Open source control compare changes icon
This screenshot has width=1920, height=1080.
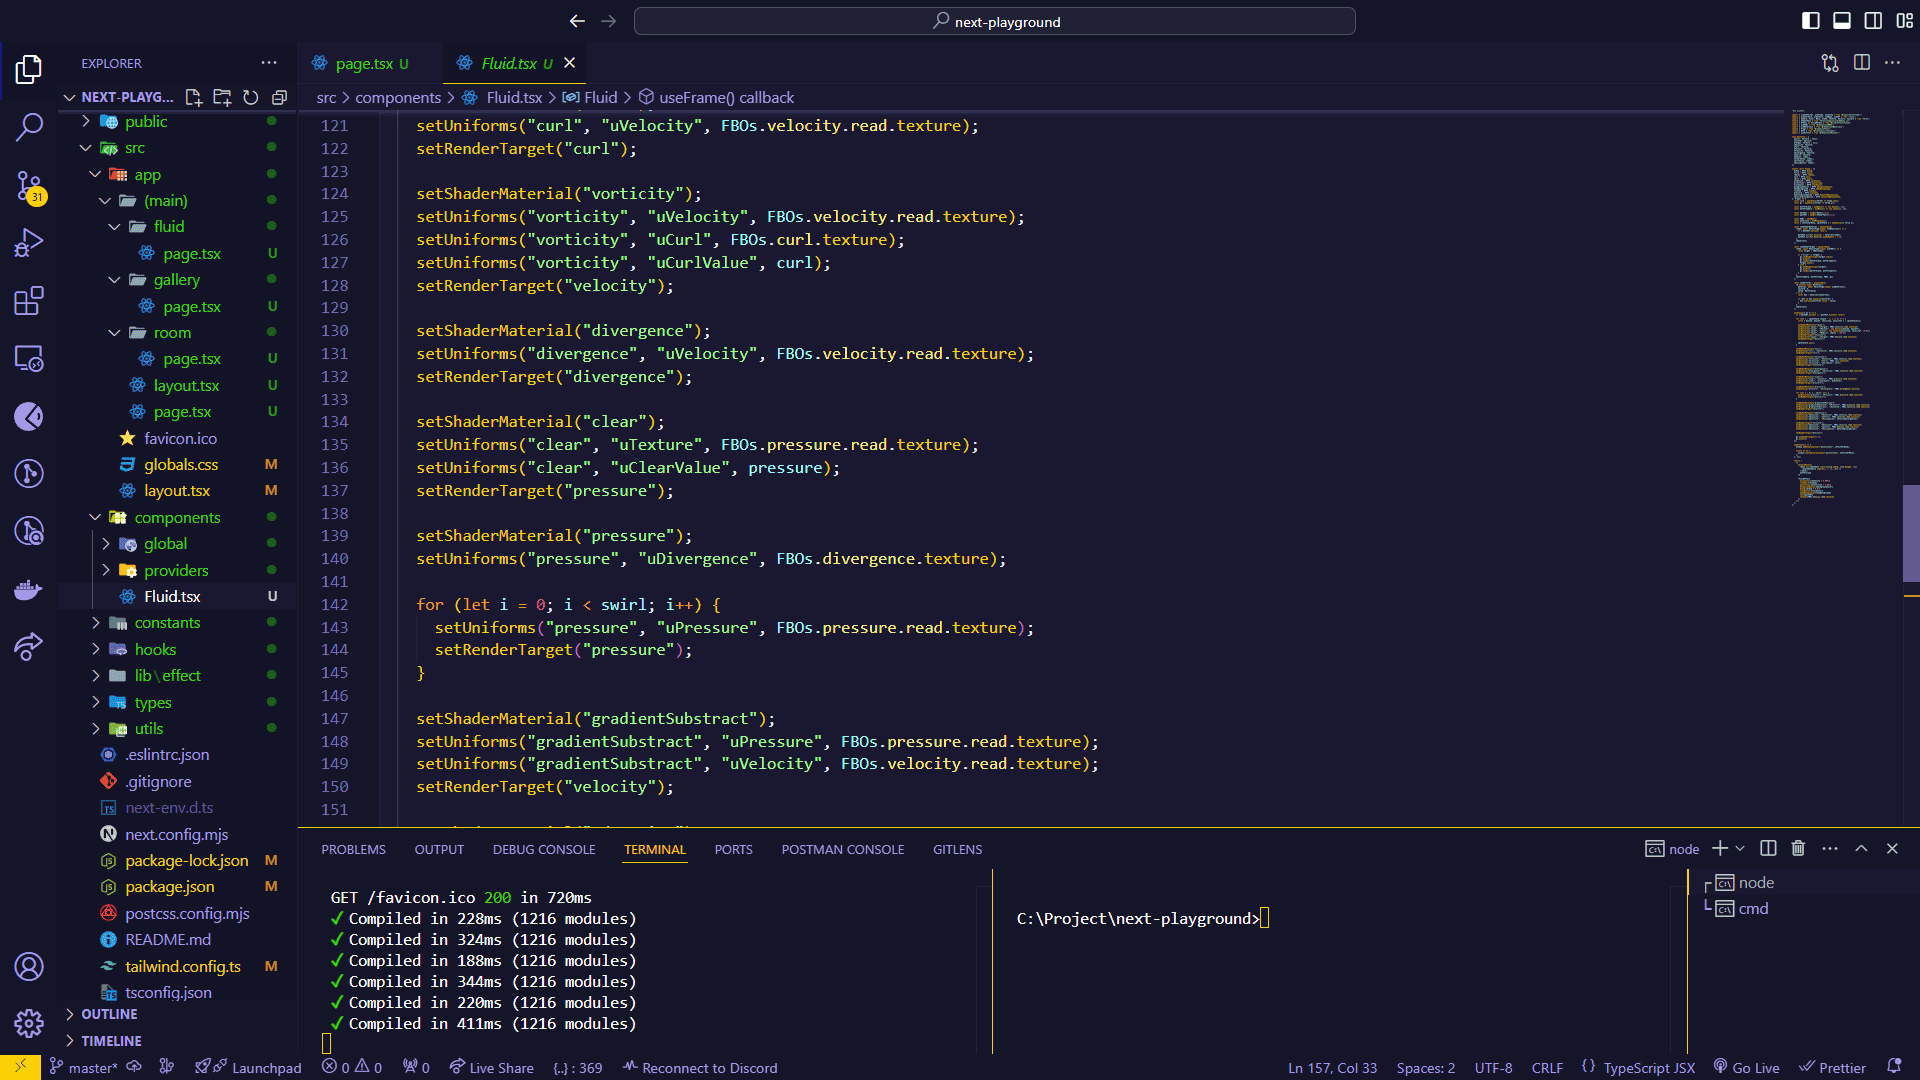coord(1830,63)
